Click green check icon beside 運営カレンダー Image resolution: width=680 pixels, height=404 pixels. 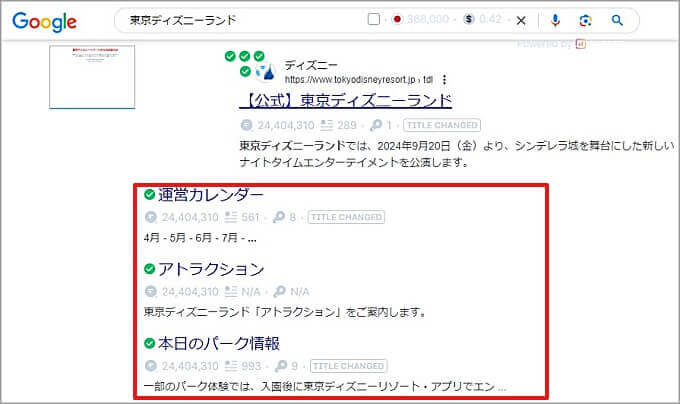[x=150, y=195]
